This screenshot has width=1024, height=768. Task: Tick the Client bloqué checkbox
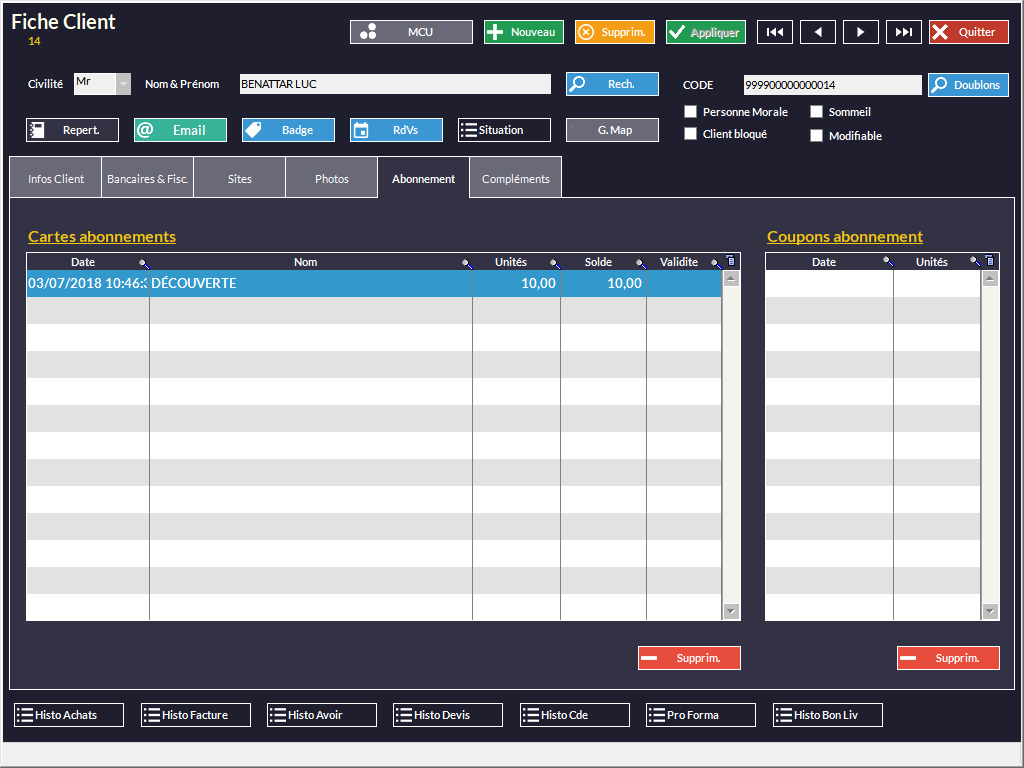(x=690, y=134)
